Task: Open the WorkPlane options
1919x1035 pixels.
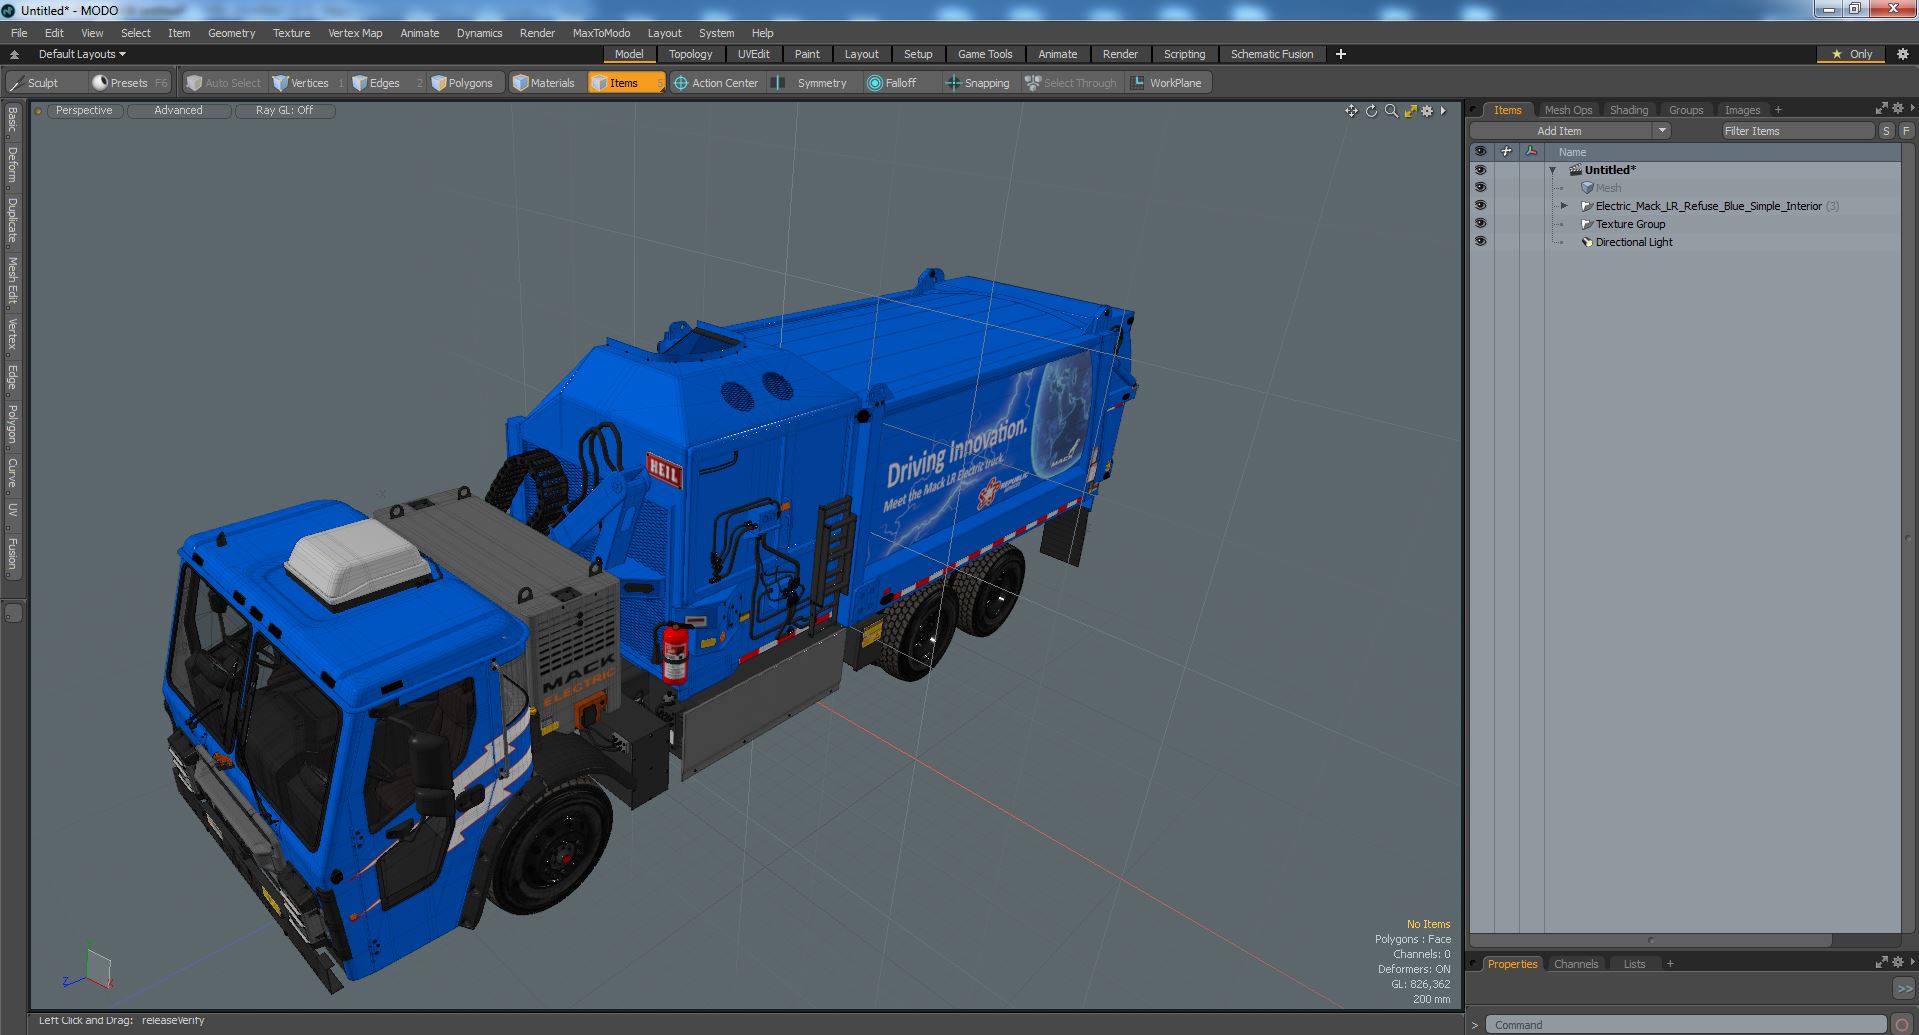Action: click(1168, 83)
